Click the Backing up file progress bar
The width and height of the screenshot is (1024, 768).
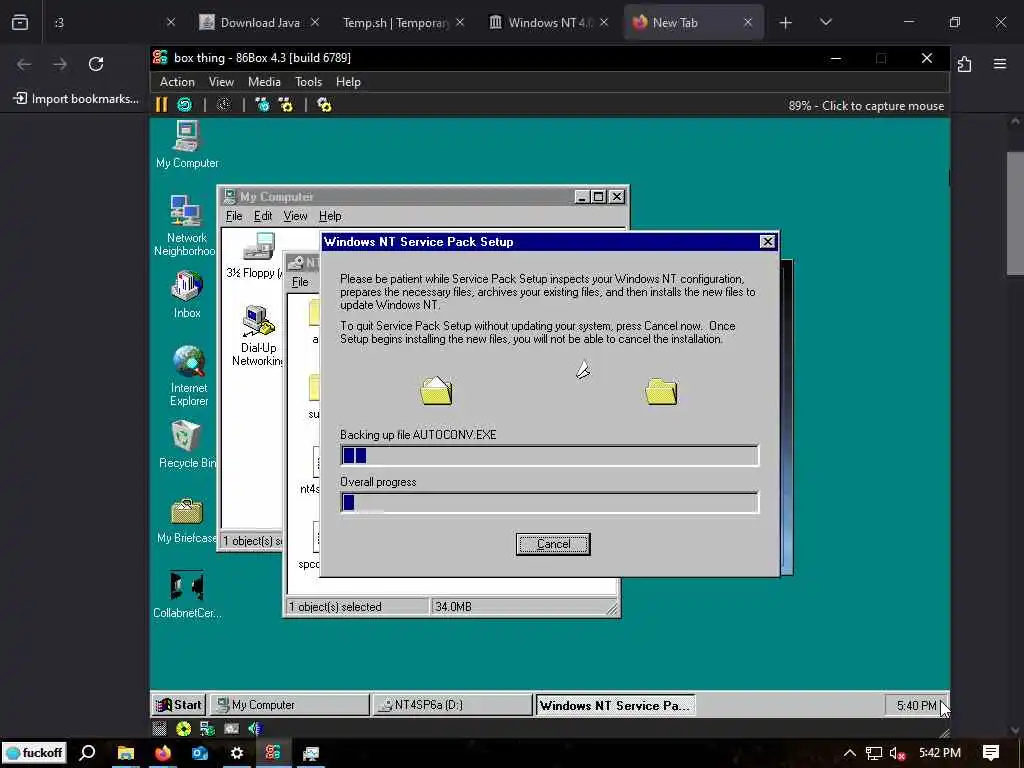pyautogui.click(x=549, y=455)
